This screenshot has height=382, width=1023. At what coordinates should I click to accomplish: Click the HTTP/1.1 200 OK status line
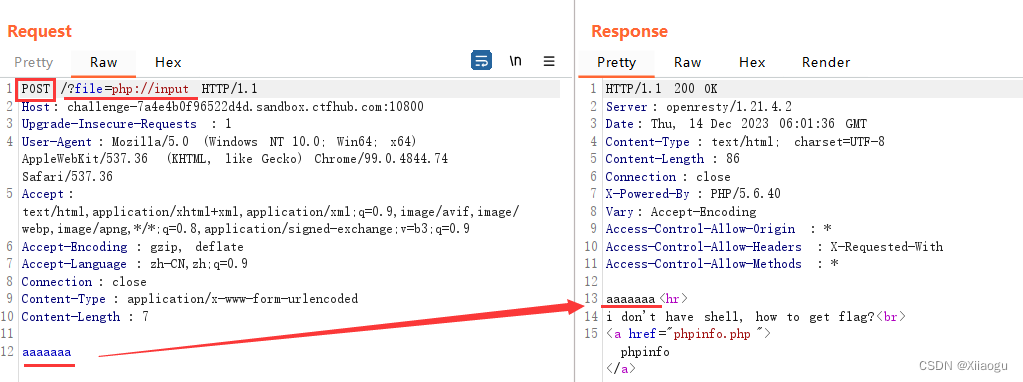pos(661,89)
